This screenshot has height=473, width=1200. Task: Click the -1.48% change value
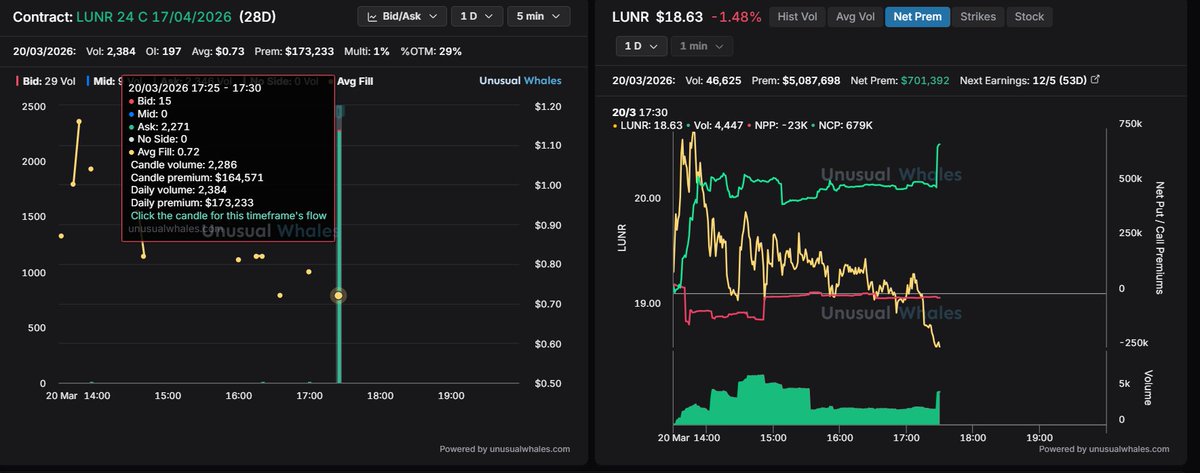pyautogui.click(x=735, y=17)
